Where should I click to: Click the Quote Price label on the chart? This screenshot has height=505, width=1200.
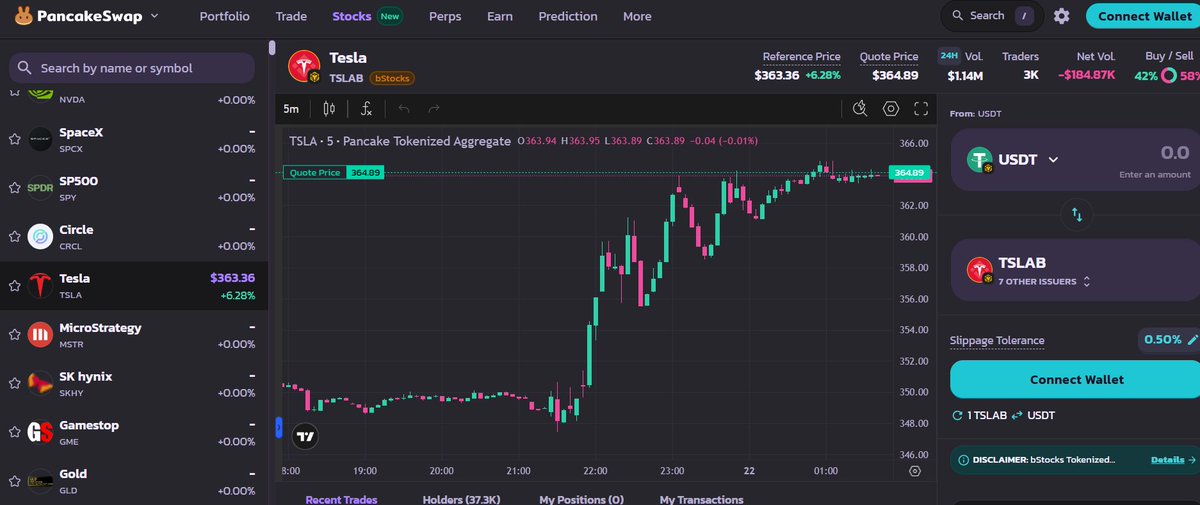(315, 173)
